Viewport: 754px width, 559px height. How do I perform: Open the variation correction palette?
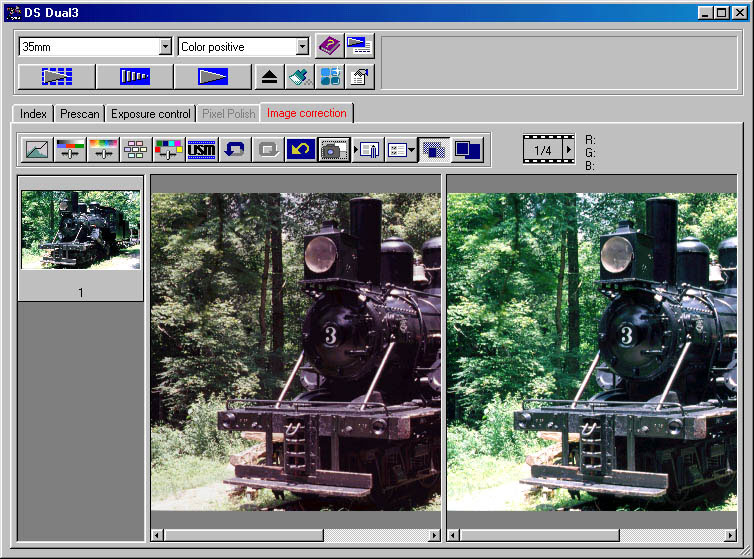coord(169,150)
